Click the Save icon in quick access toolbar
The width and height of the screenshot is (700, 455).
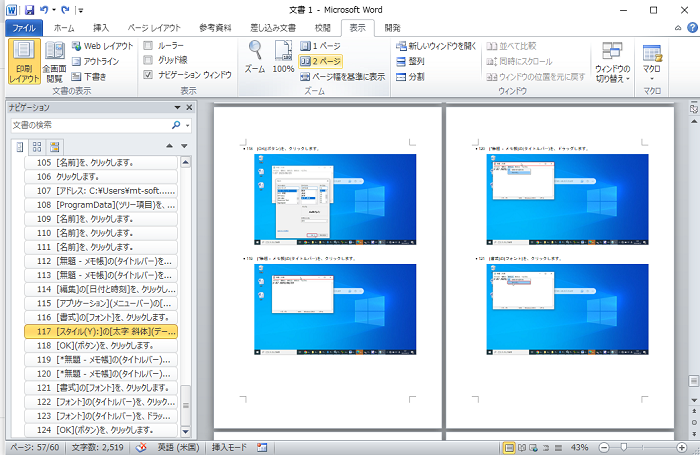pos(29,10)
